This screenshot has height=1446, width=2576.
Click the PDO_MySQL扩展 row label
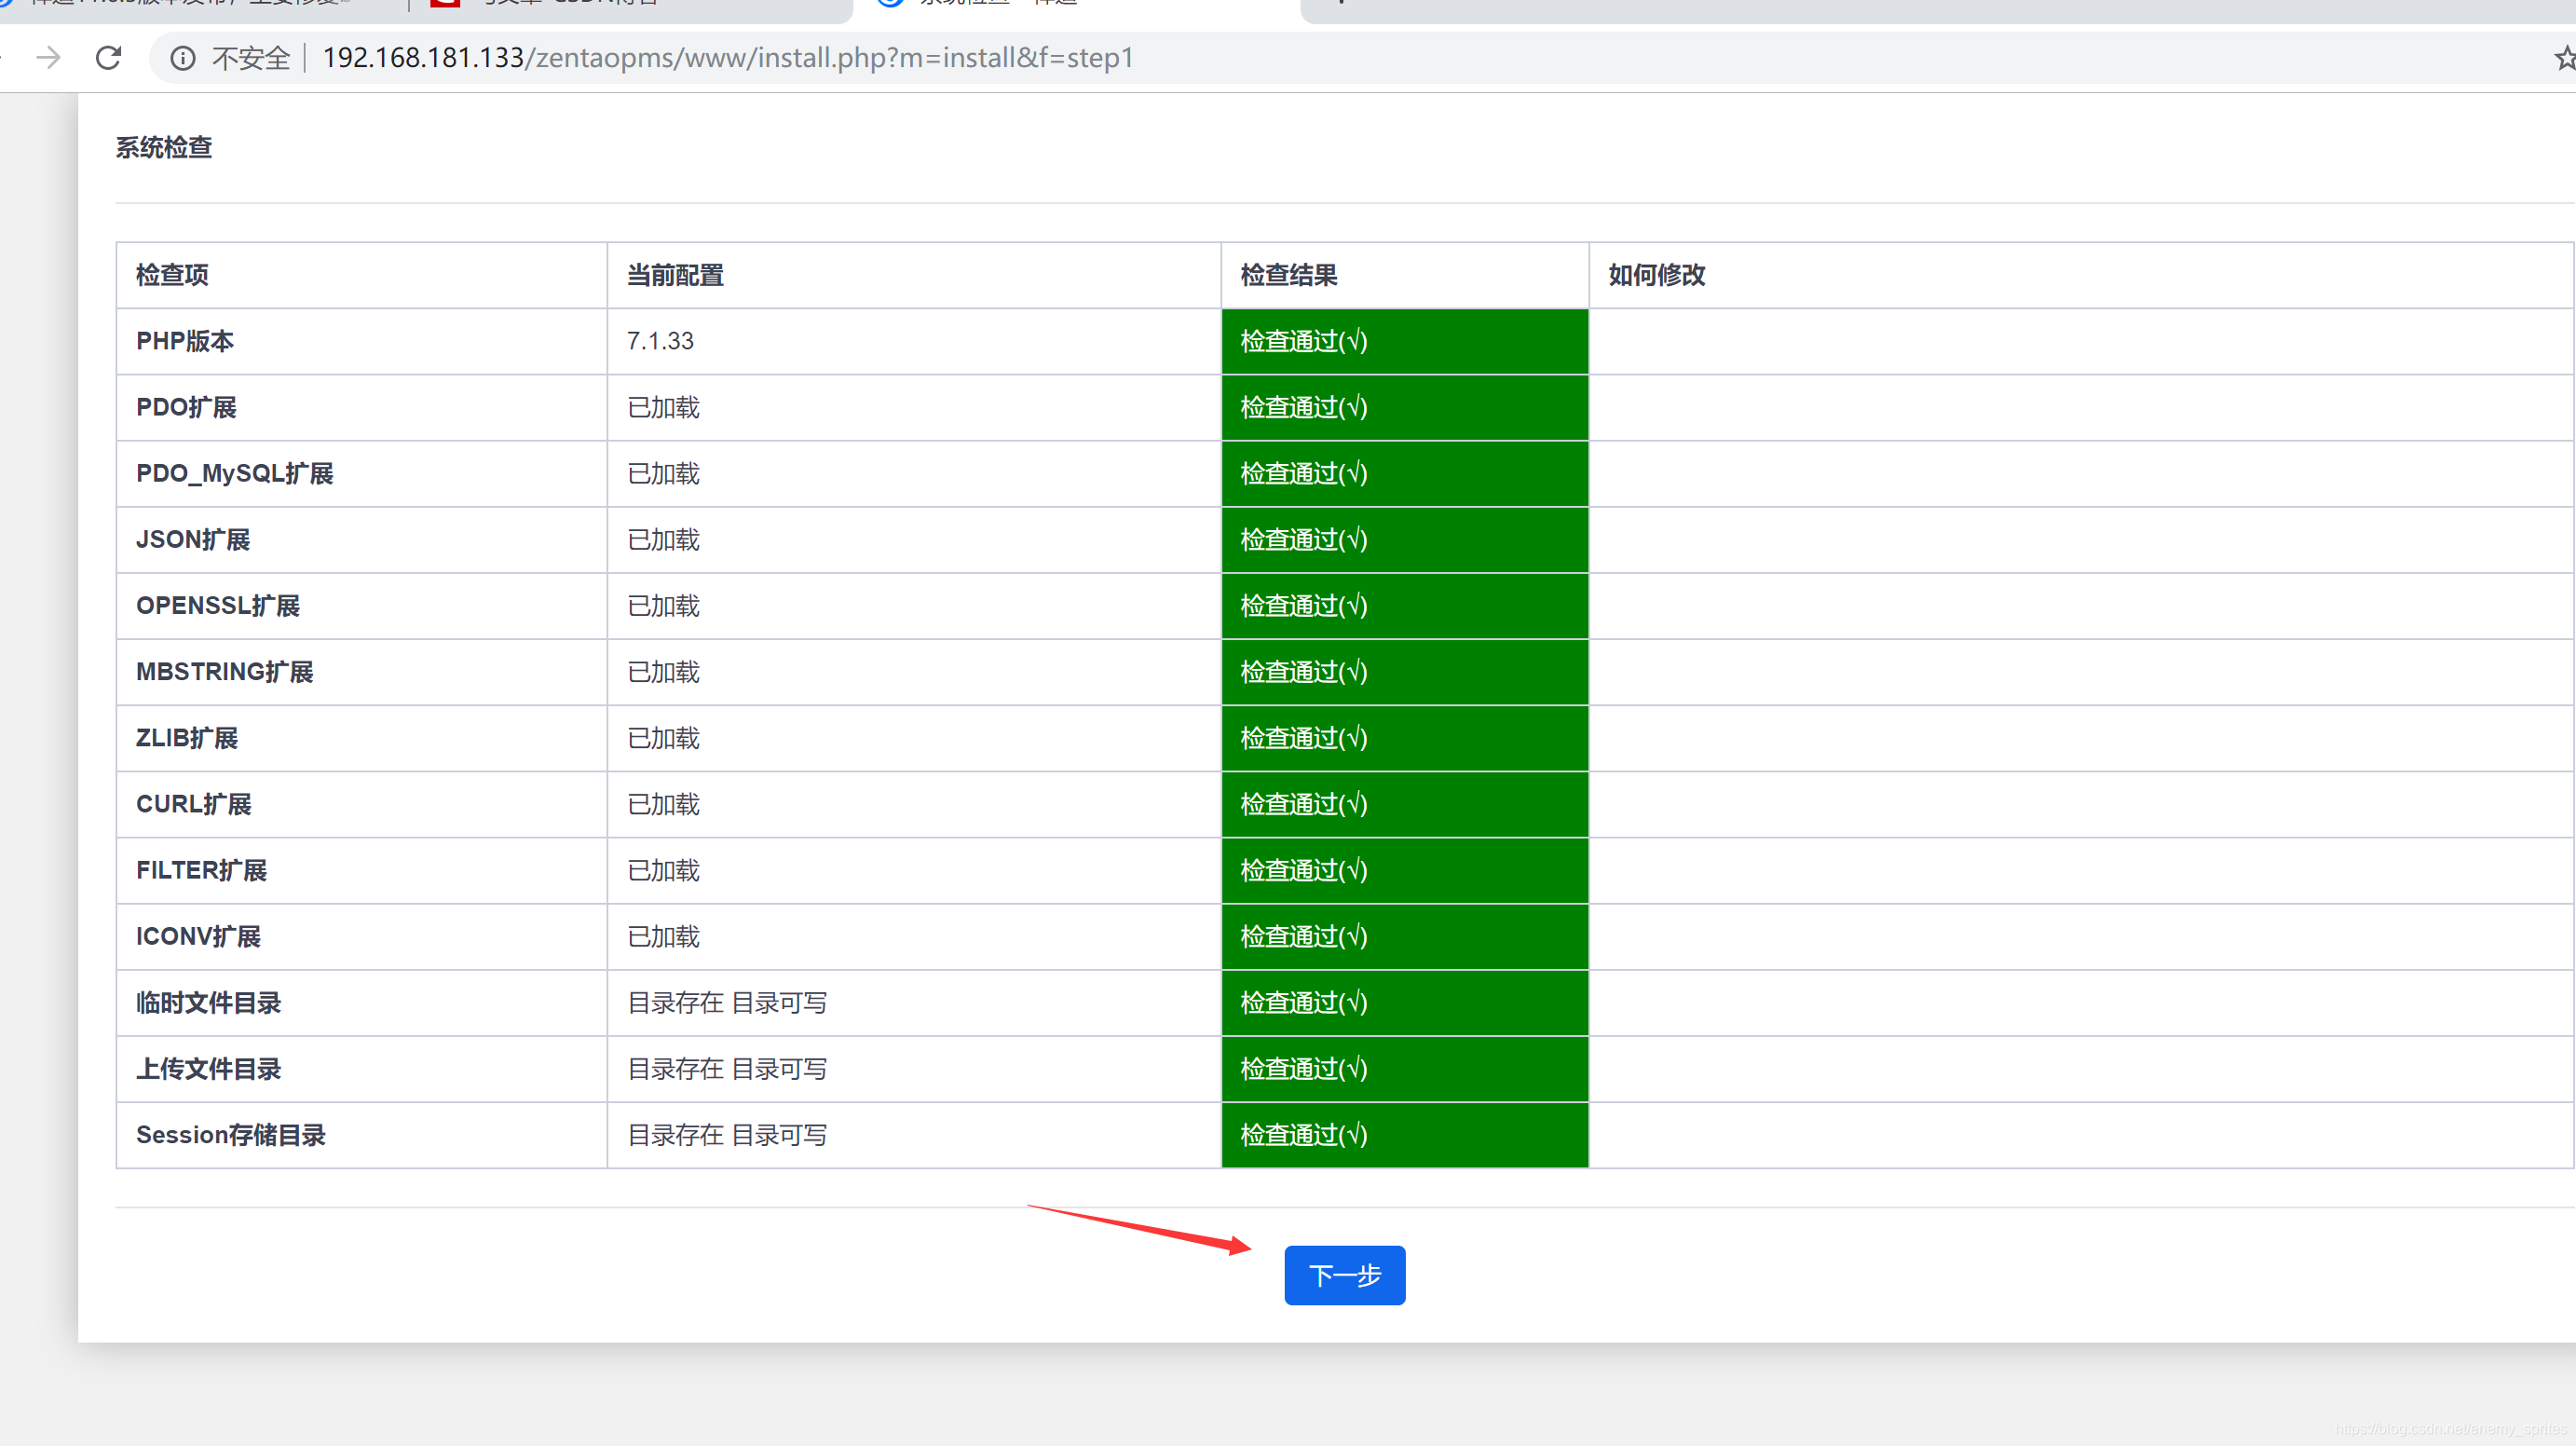[x=234, y=473]
